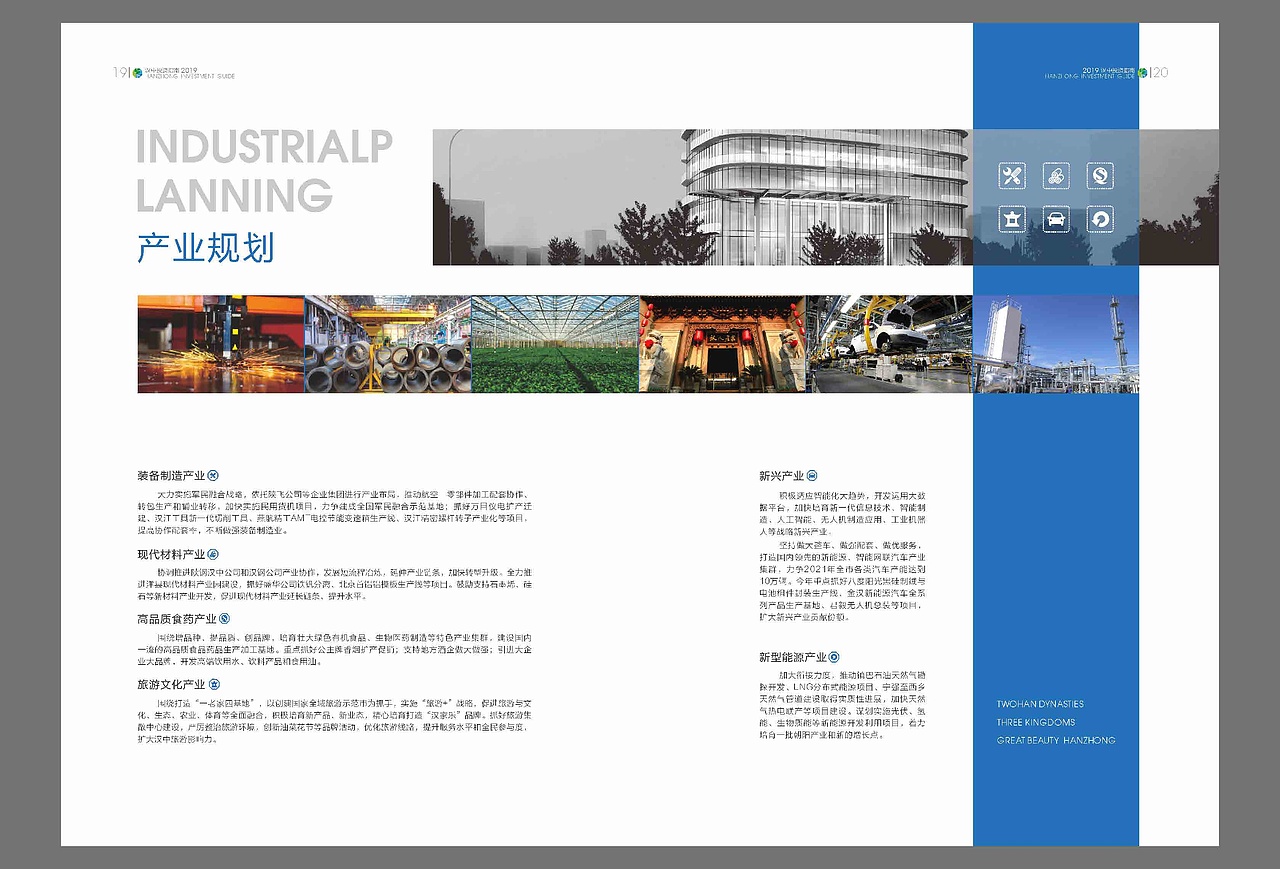Click the pagoda temple culture icon
Viewport: 1280px width, 869px height.
(1012, 219)
